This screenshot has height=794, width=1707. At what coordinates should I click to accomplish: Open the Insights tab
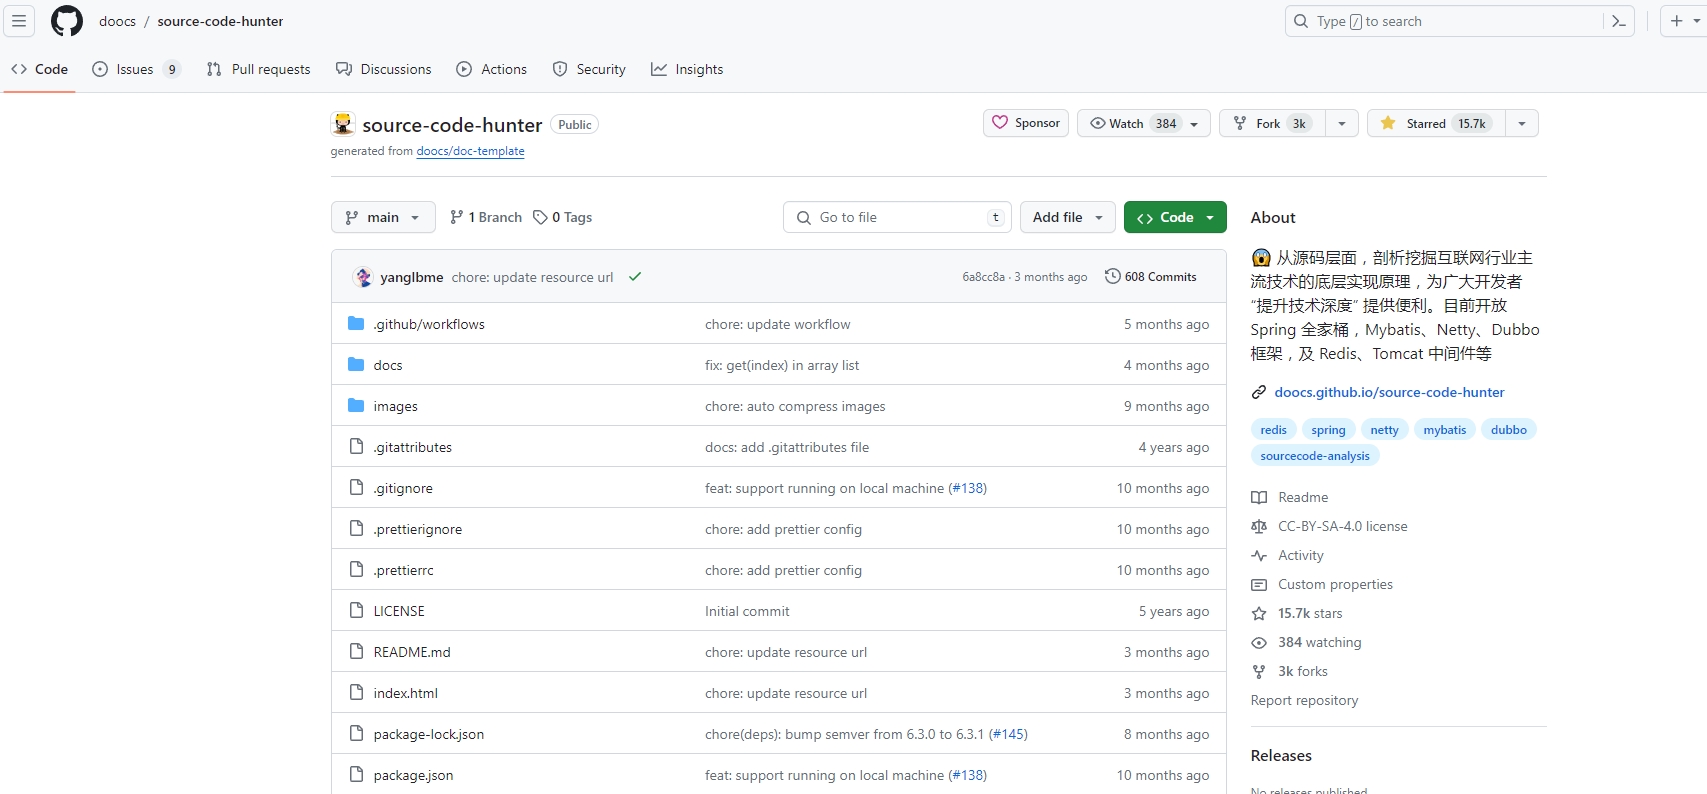click(x=687, y=69)
